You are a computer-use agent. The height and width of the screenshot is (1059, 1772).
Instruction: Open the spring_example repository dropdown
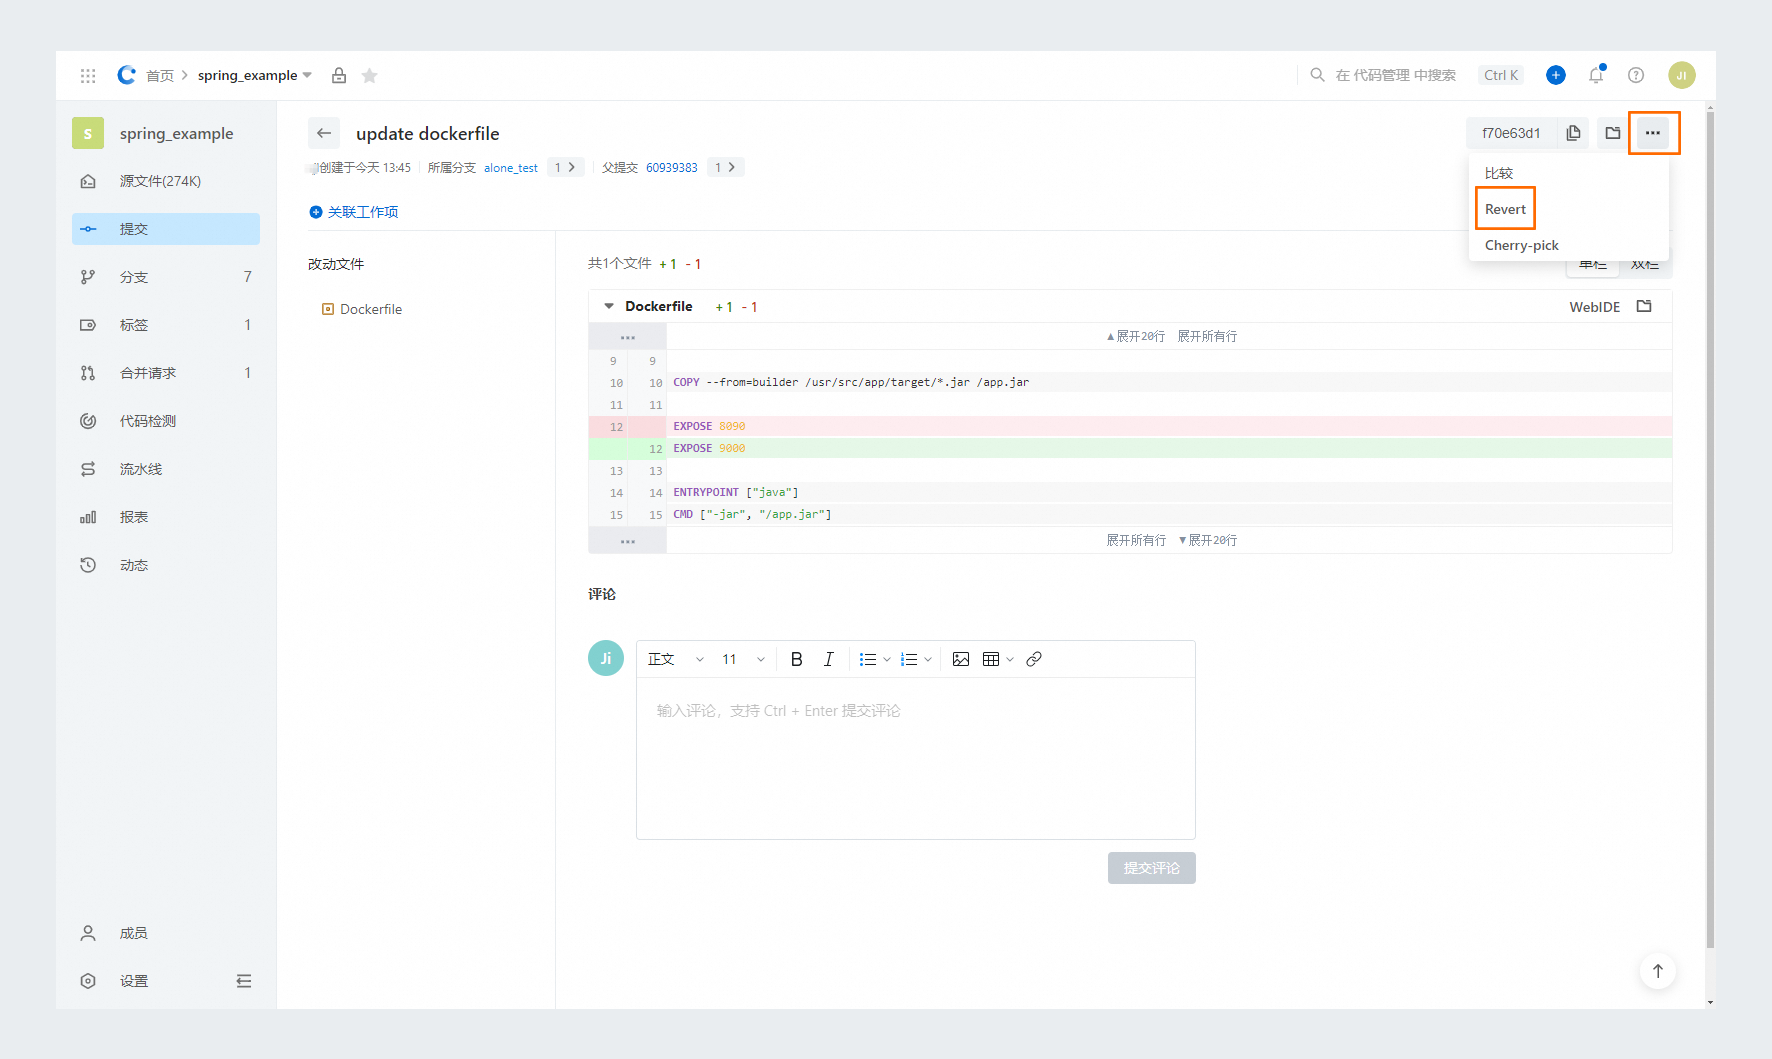pyautogui.click(x=255, y=75)
